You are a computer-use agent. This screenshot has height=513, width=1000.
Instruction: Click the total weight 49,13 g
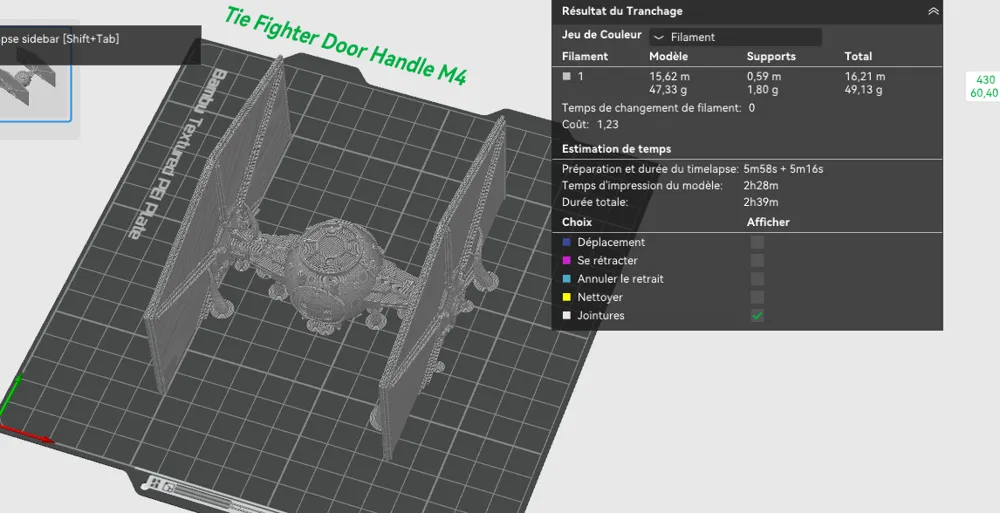pyautogui.click(x=864, y=90)
